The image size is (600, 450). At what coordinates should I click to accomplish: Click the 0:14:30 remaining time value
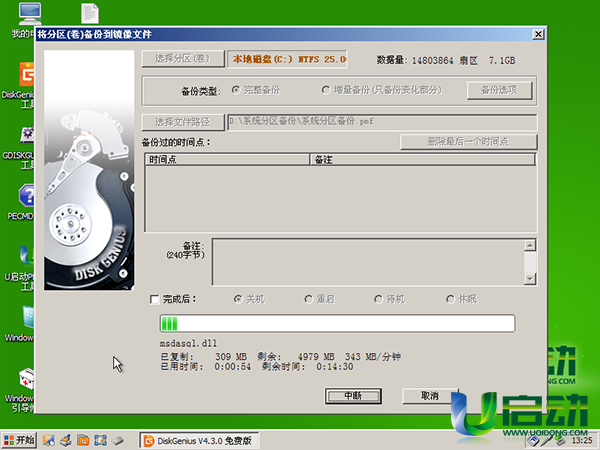pos(335,367)
